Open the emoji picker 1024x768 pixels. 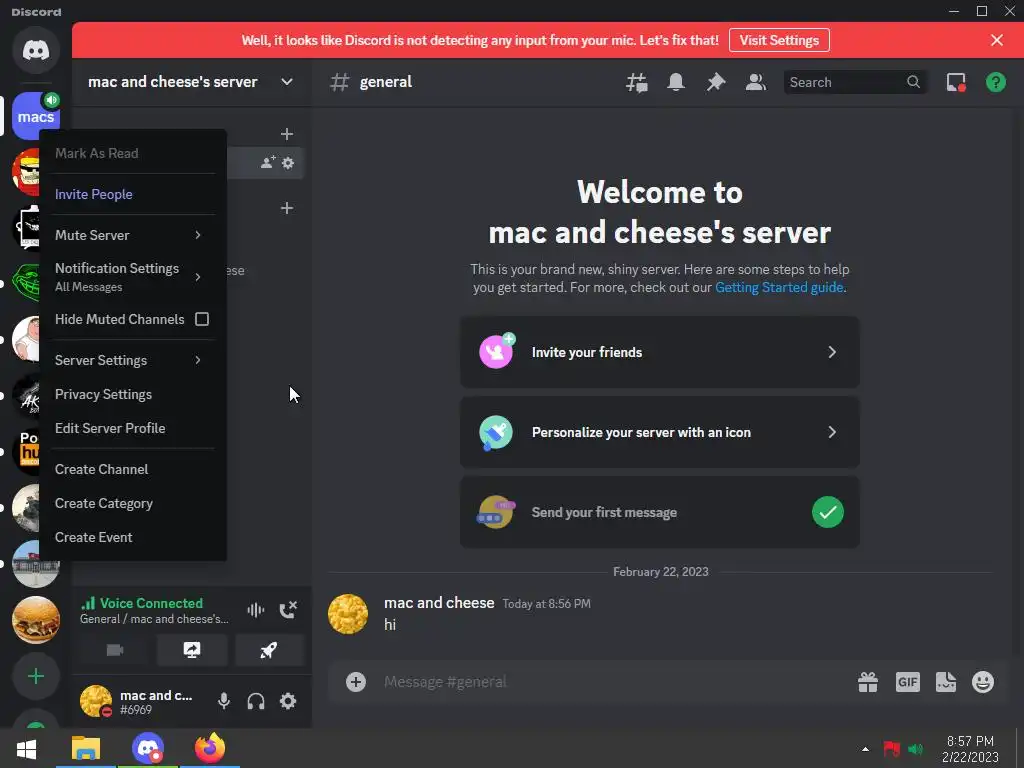[983, 682]
